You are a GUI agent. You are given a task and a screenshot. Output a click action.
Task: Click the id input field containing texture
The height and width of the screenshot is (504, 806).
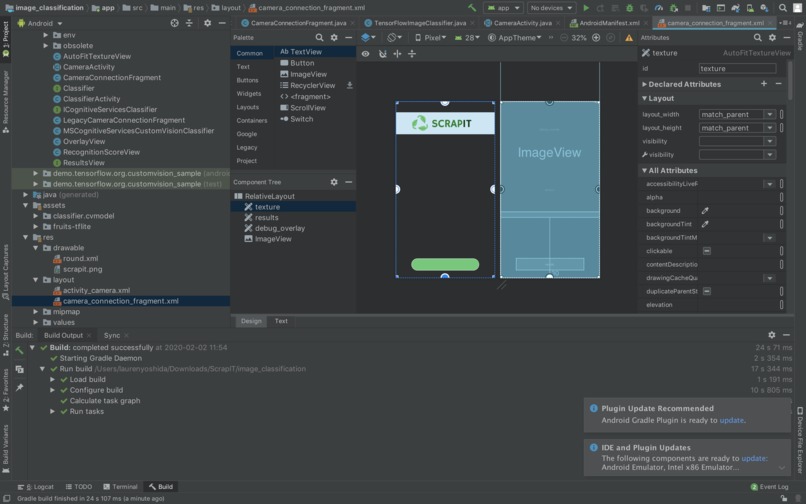coord(737,68)
